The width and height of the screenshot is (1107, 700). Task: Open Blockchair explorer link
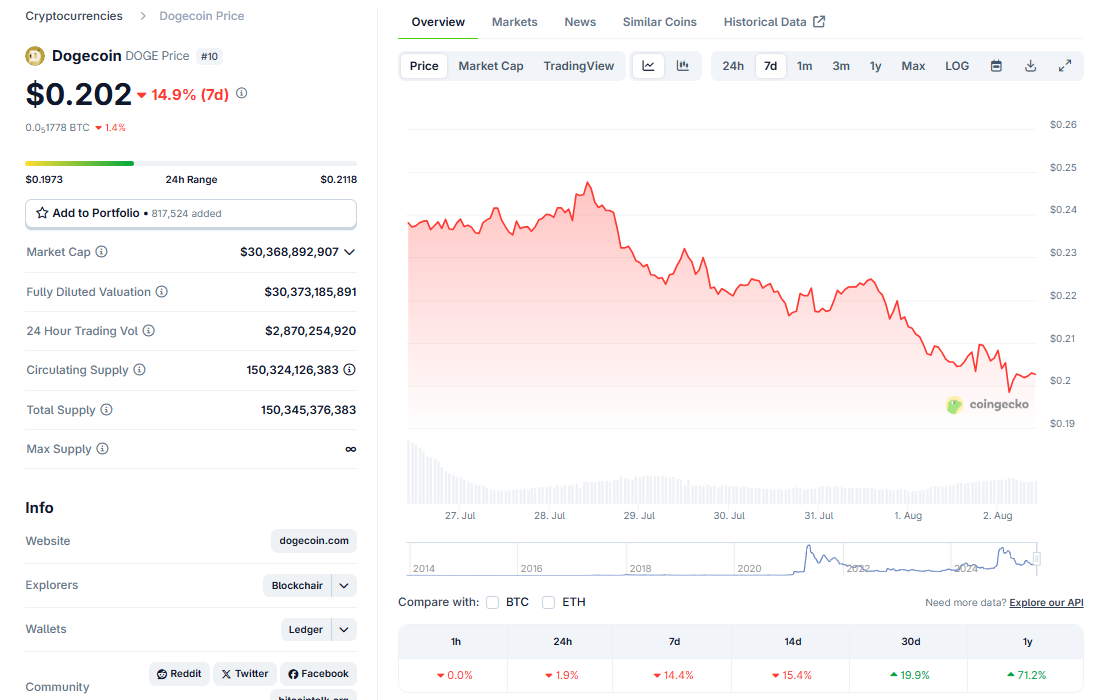[x=297, y=586]
